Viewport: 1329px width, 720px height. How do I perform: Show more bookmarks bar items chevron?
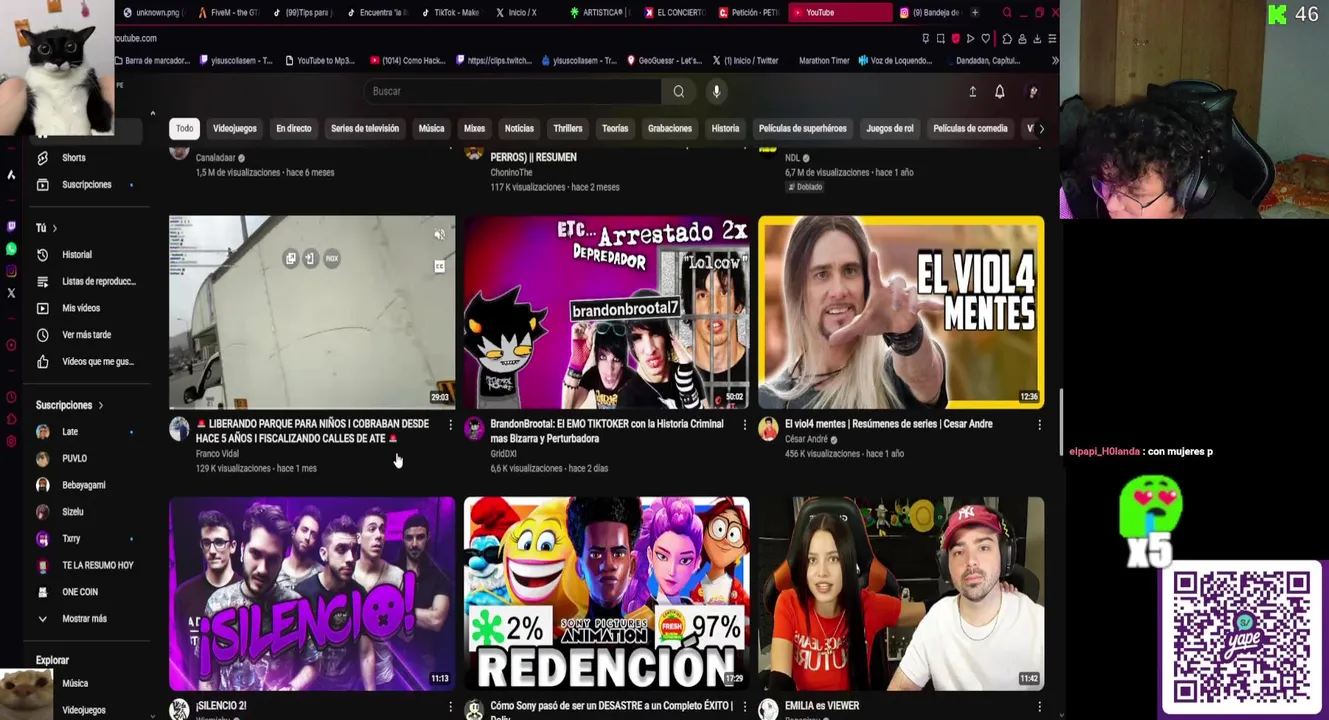click(x=1054, y=61)
